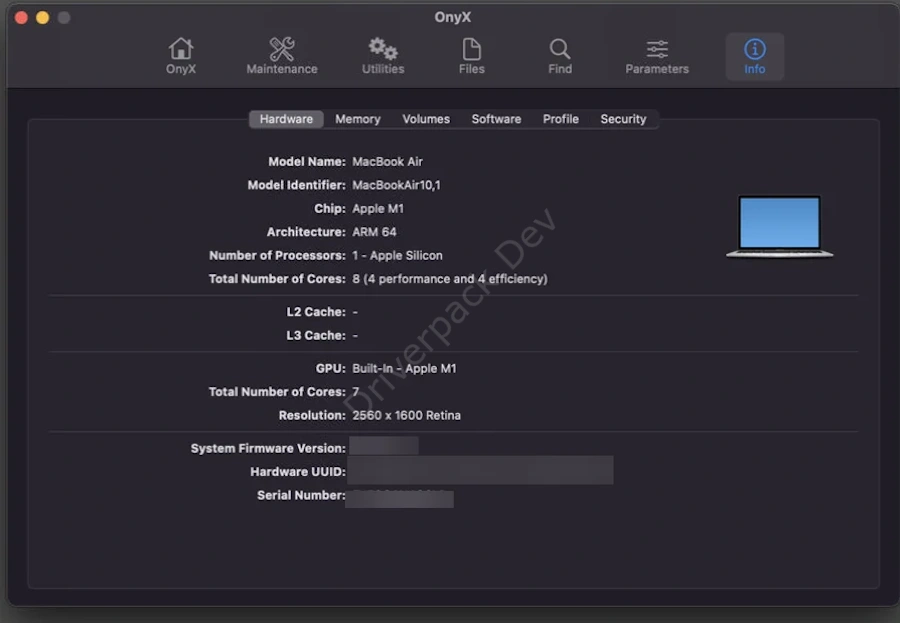Click the MacBook laptop image

(x=779, y=227)
